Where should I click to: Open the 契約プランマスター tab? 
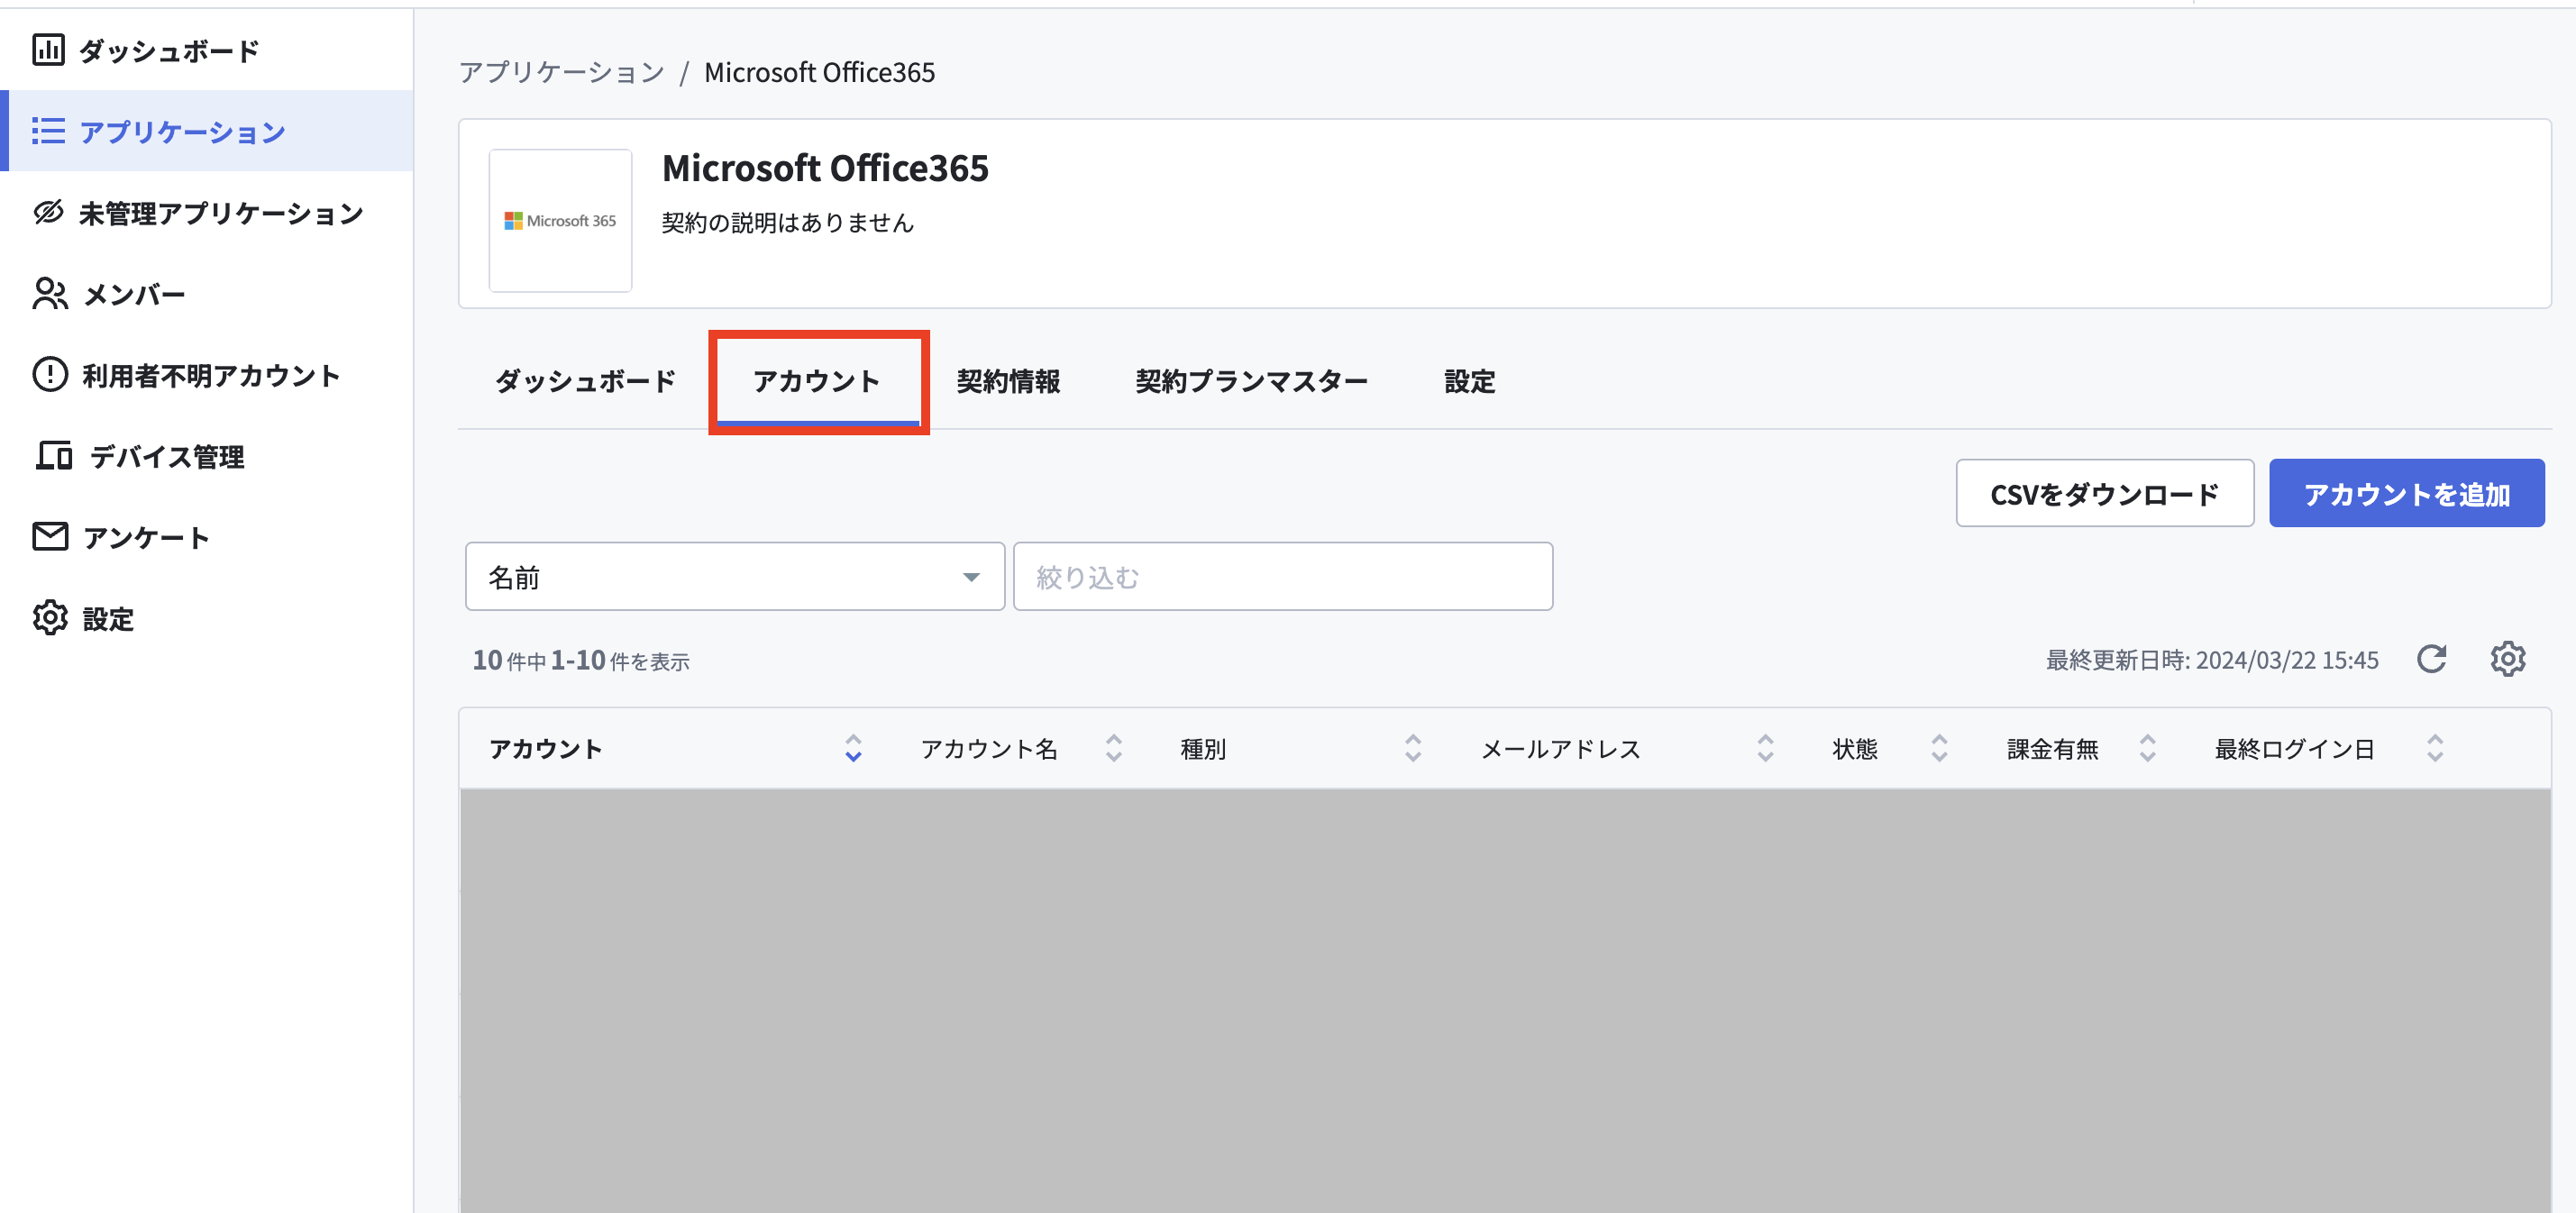click(x=1251, y=381)
